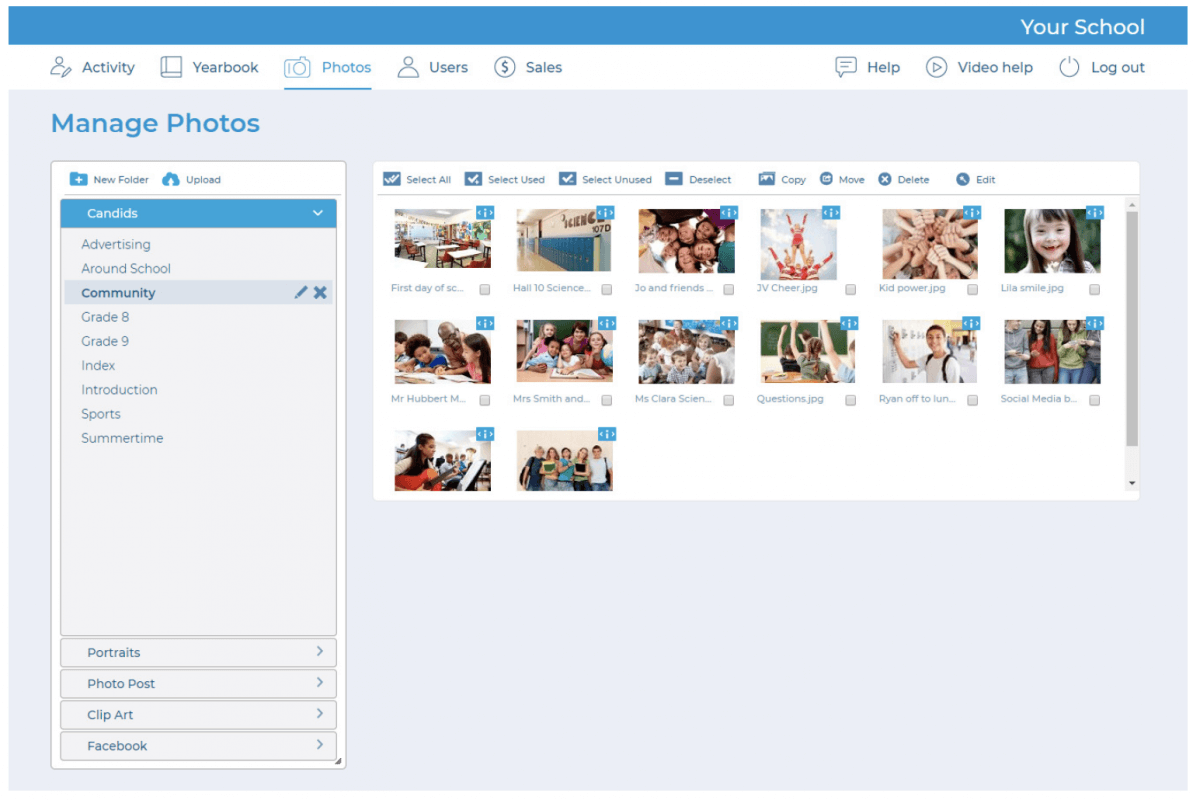
Task: Click the Delete photos icon
Action: click(x=885, y=179)
